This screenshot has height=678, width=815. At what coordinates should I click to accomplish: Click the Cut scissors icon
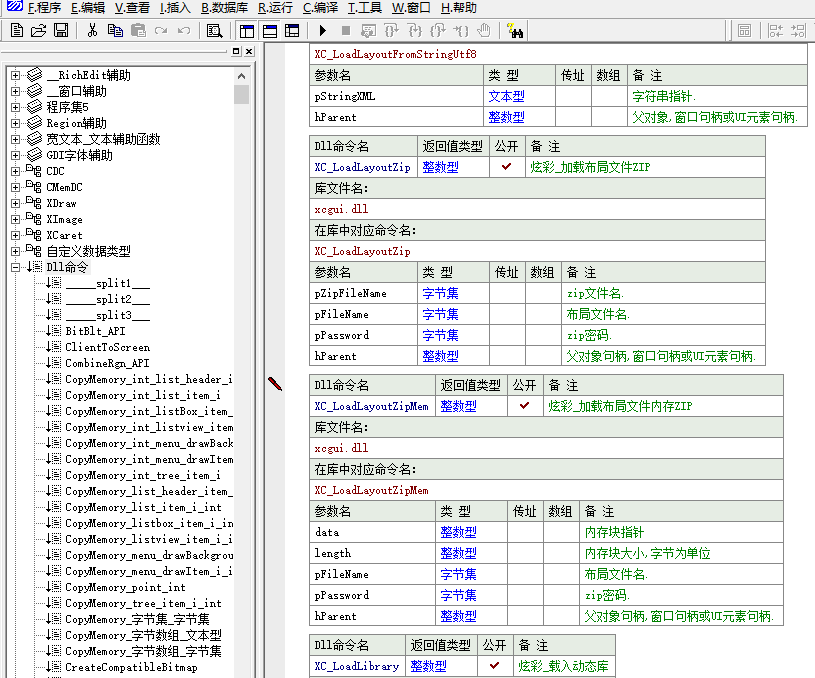pos(93,31)
